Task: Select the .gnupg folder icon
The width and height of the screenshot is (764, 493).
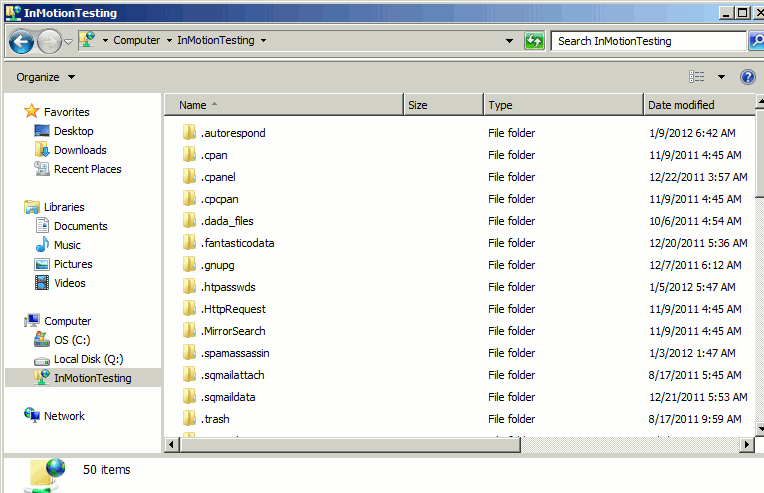Action: [x=190, y=264]
